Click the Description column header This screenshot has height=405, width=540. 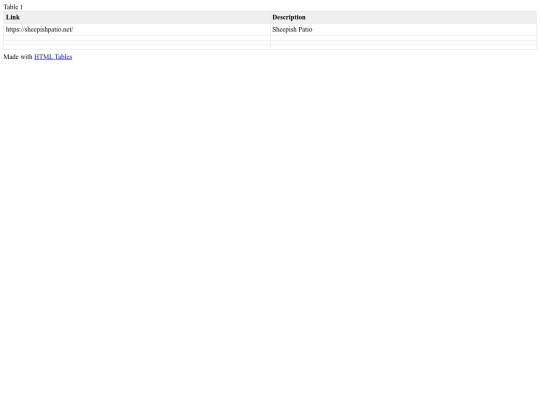(x=403, y=18)
